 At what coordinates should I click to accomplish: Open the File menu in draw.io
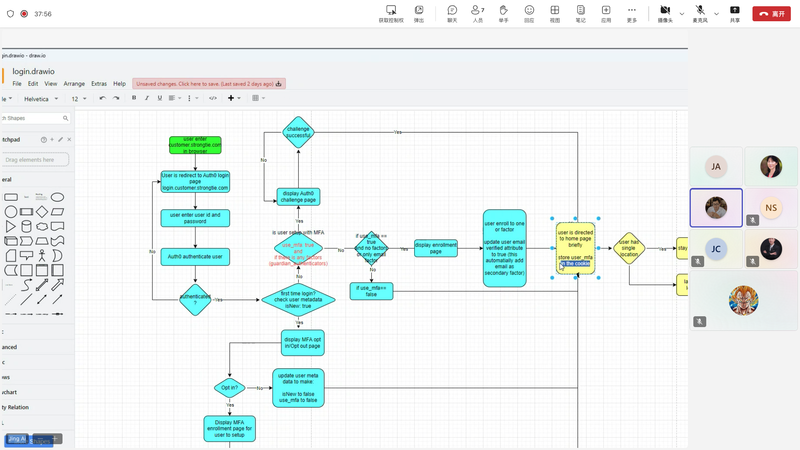click(17, 84)
